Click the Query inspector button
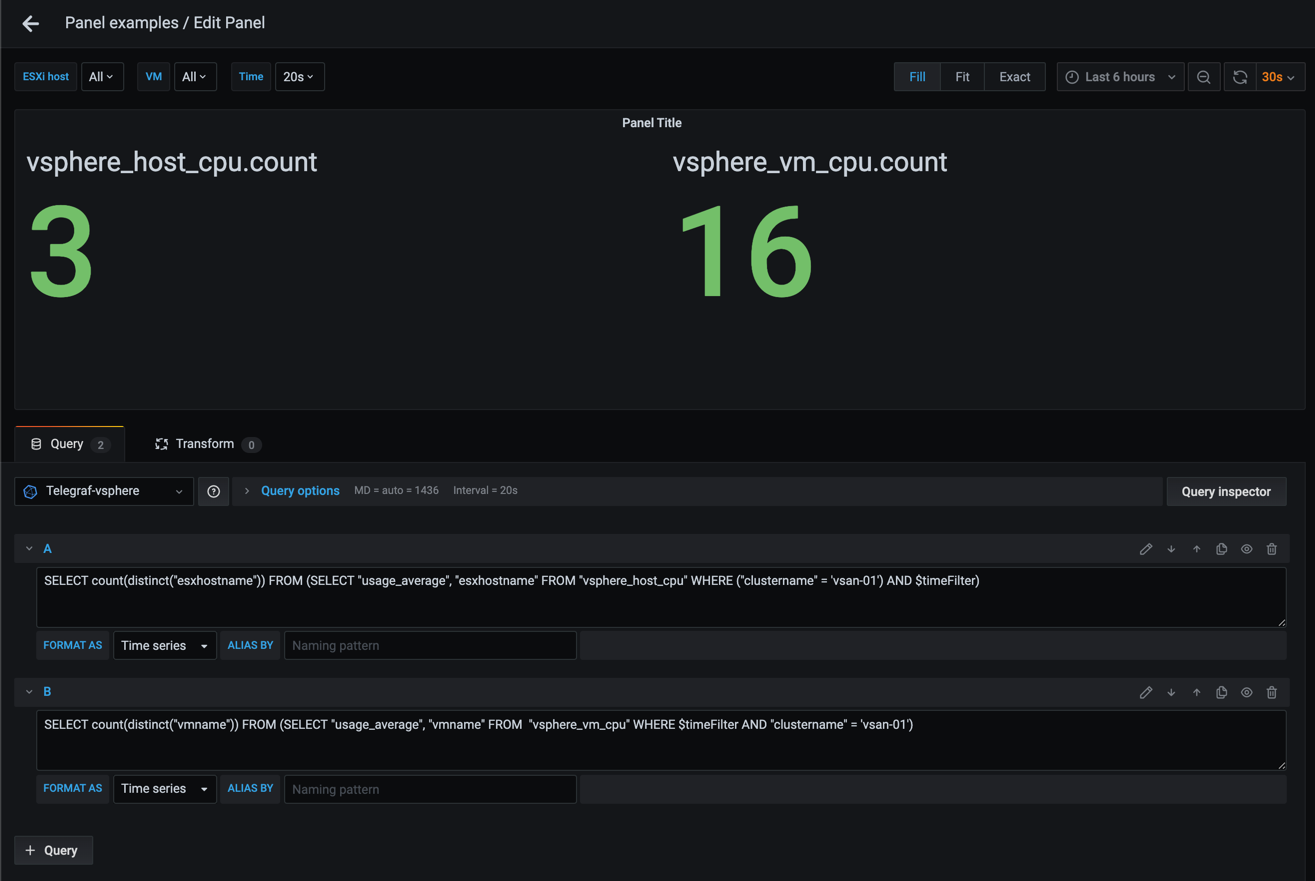Screen dimensions: 1315x881 pyautogui.click(x=1226, y=491)
